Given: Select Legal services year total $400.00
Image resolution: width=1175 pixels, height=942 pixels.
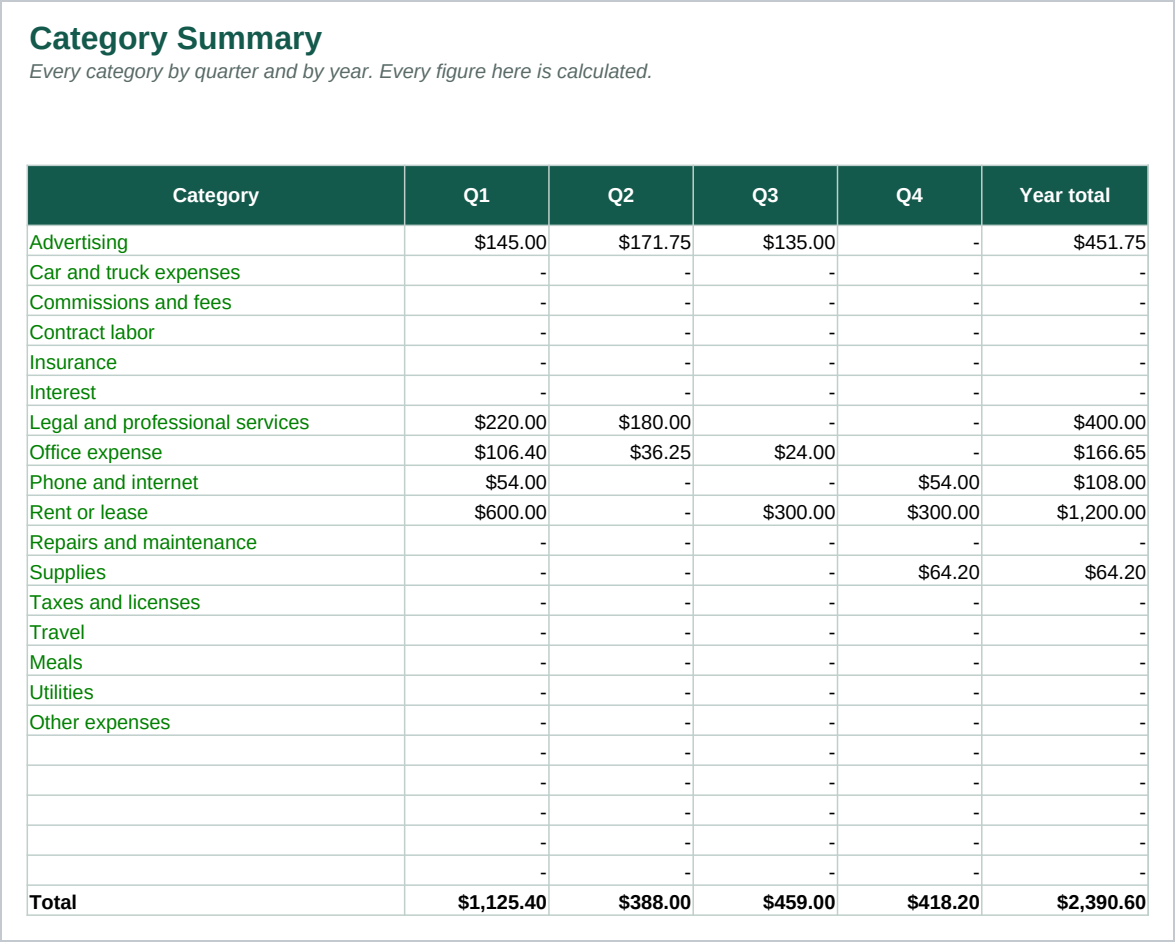Looking at the screenshot, I should 1065,421.
